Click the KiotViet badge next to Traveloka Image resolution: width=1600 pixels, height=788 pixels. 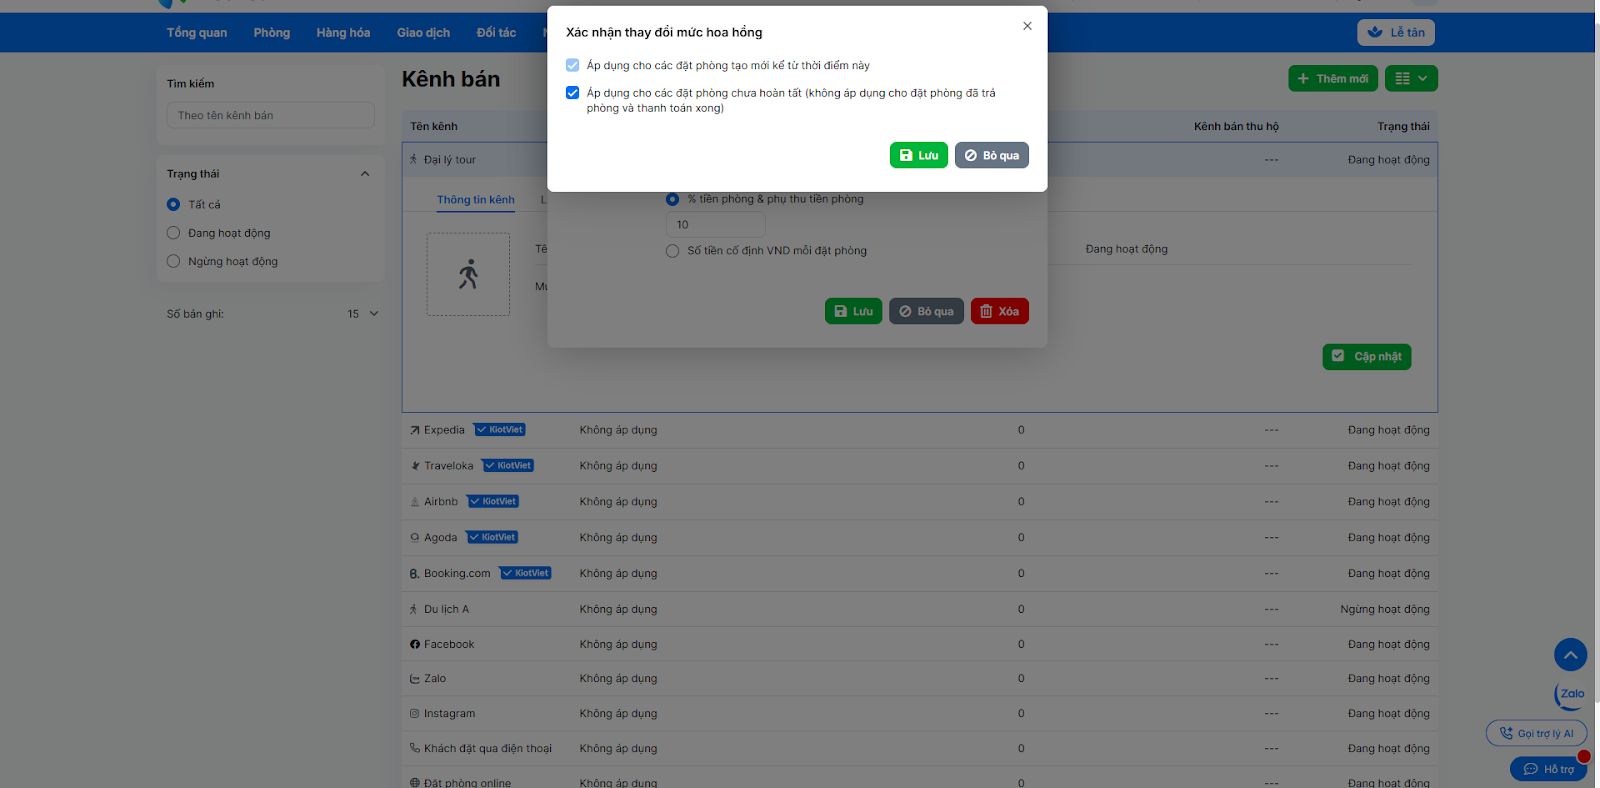(508, 466)
